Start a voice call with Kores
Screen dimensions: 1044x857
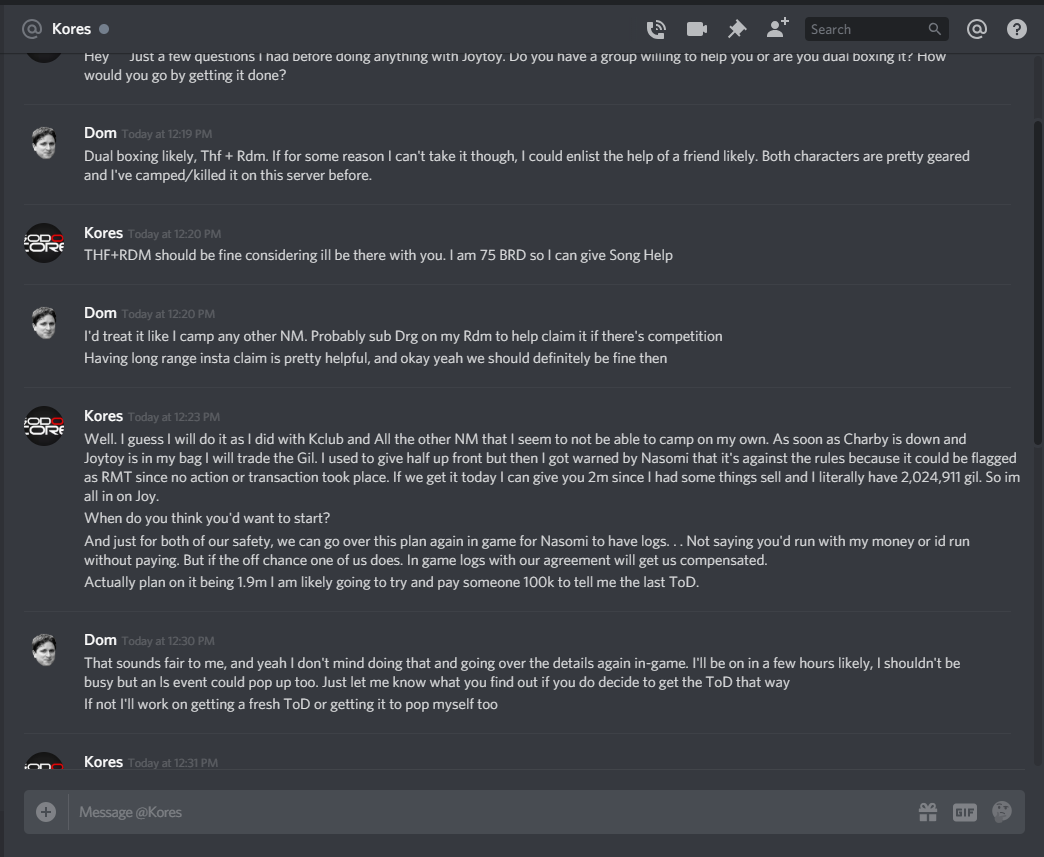pyautogui.click(x=656, y=29)
